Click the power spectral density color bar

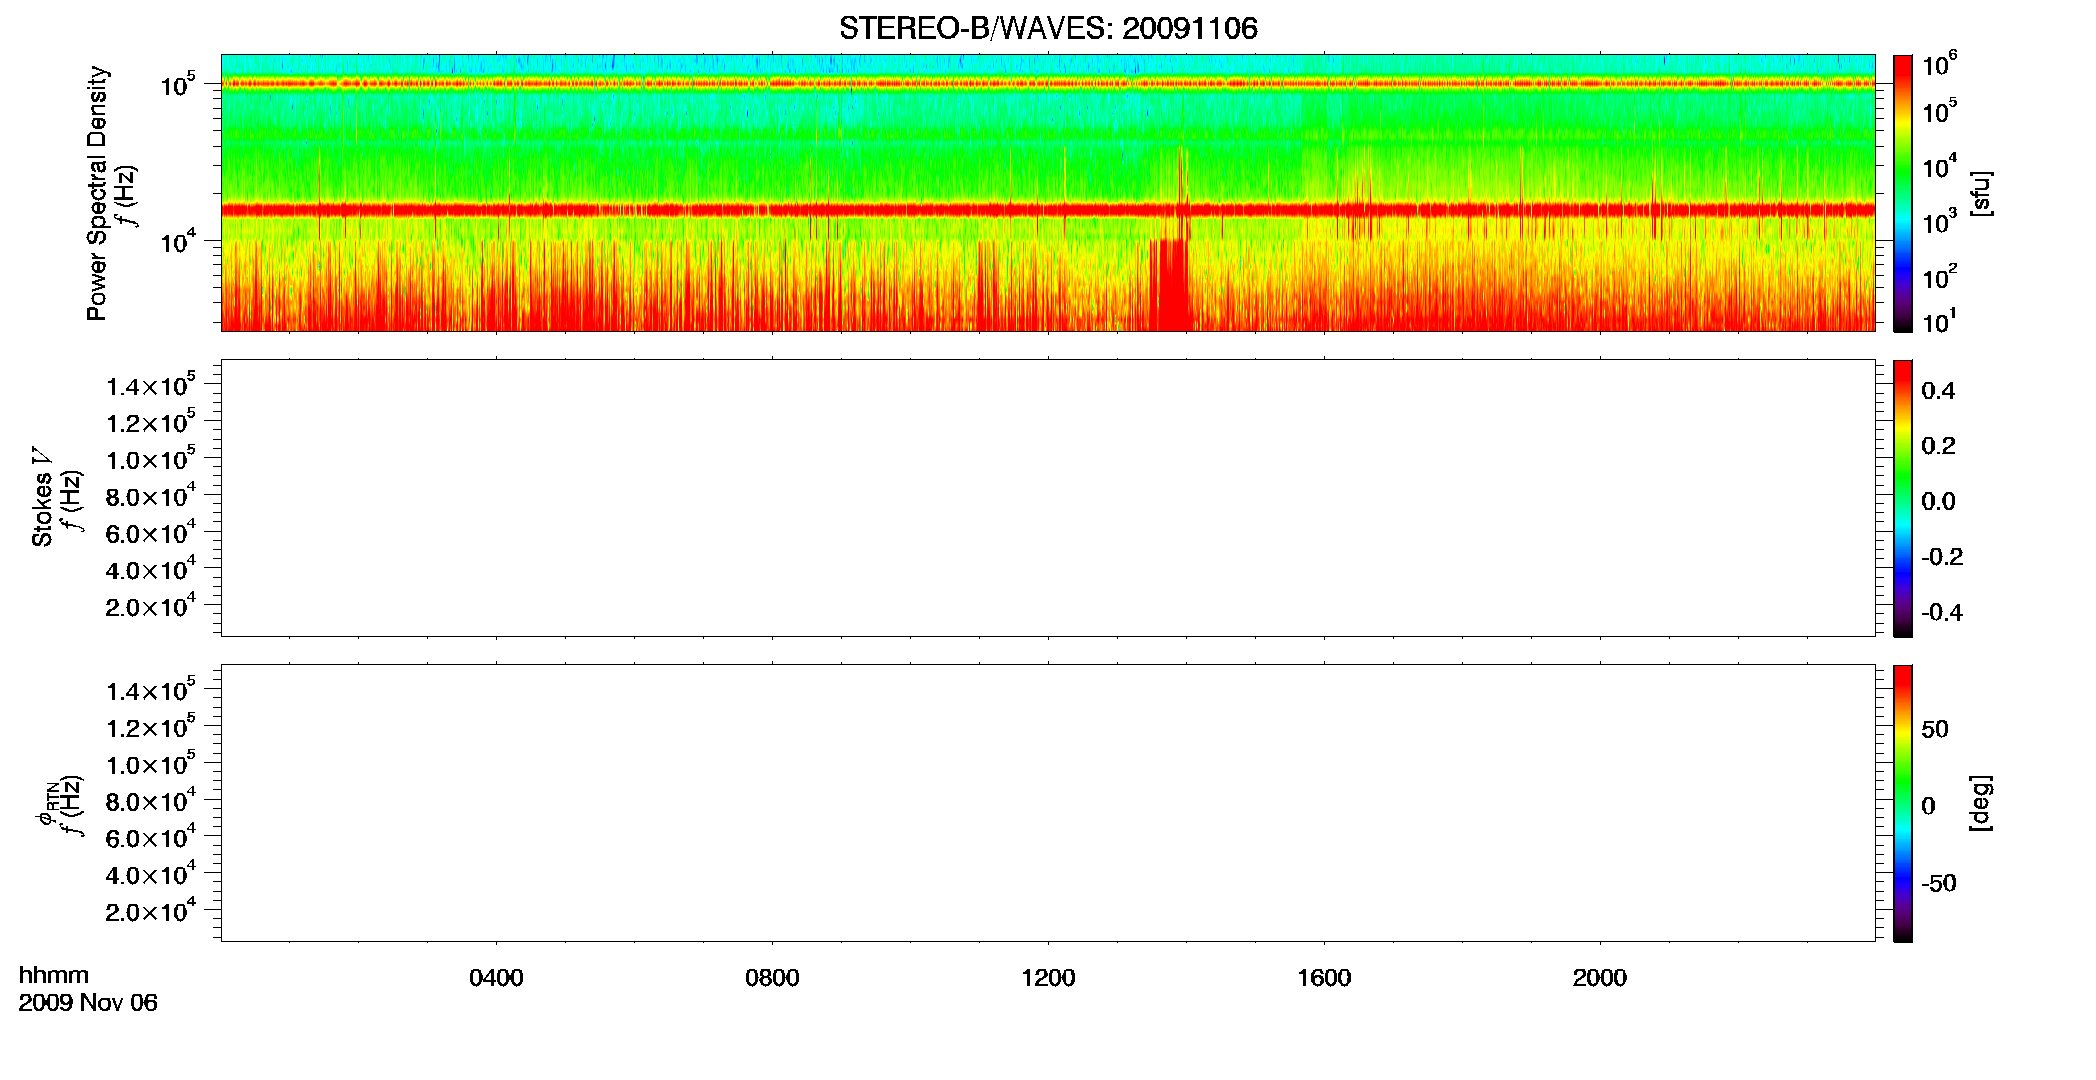point(1902,193)
